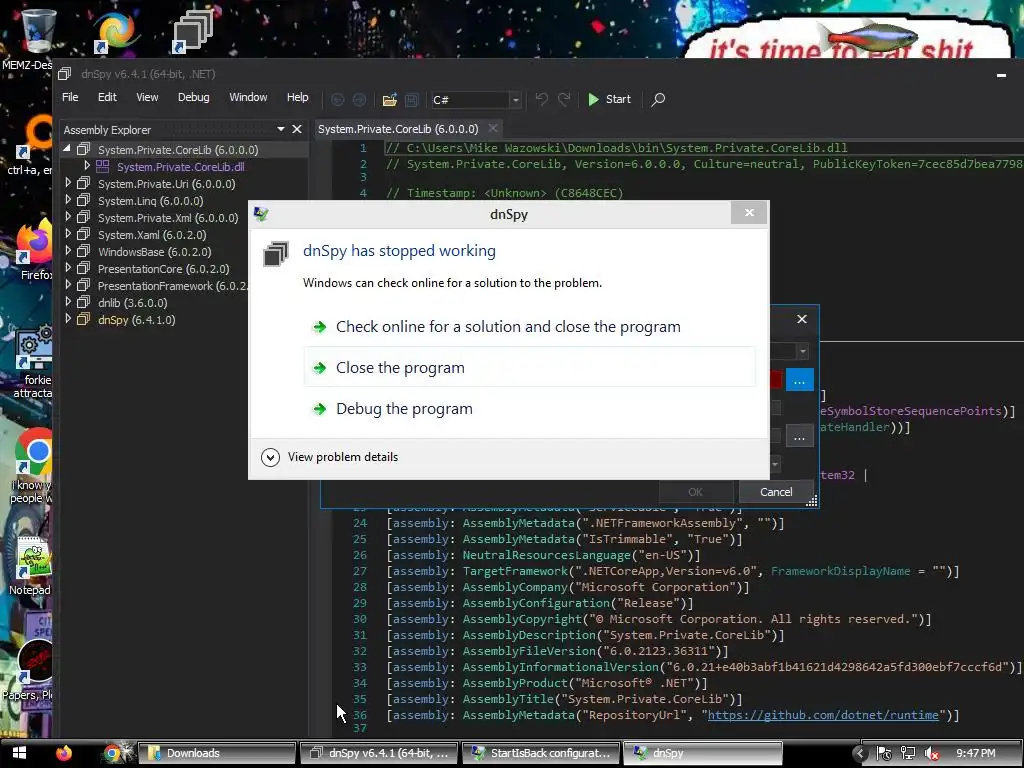Expand the System.Private.CoreLib.dll module node

pyautogui.click(x=87, y=166)
